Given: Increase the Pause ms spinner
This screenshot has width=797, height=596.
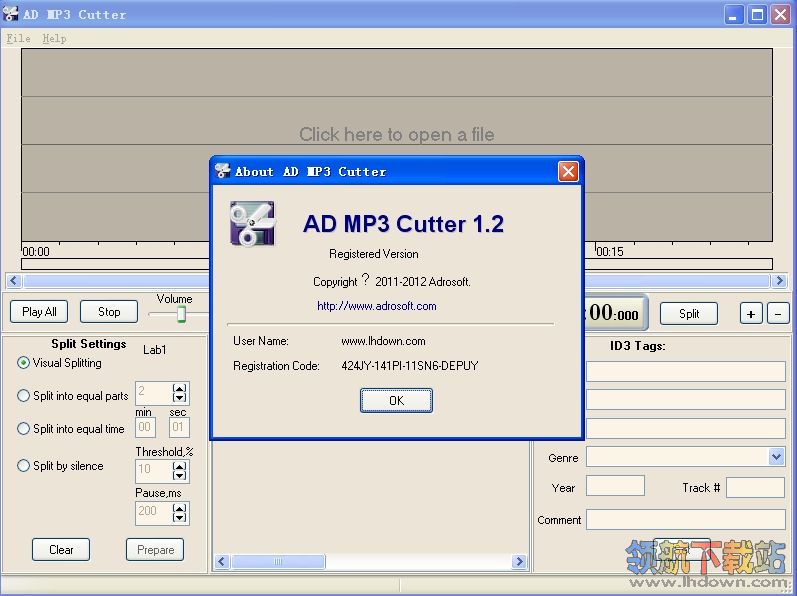Looking at the screenshot, I should (179, 508).
